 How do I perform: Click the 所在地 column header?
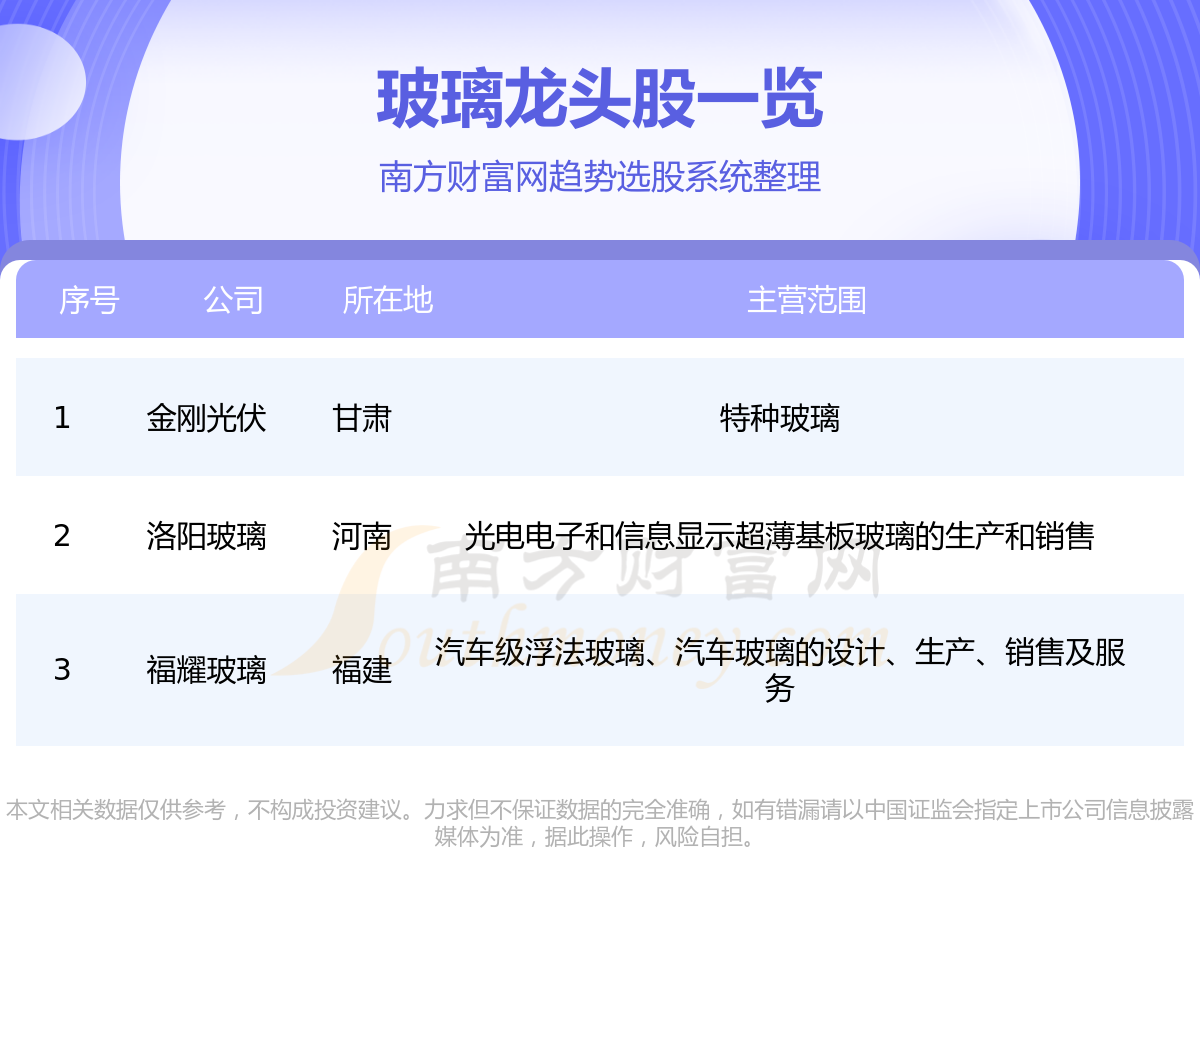(387, 300)
